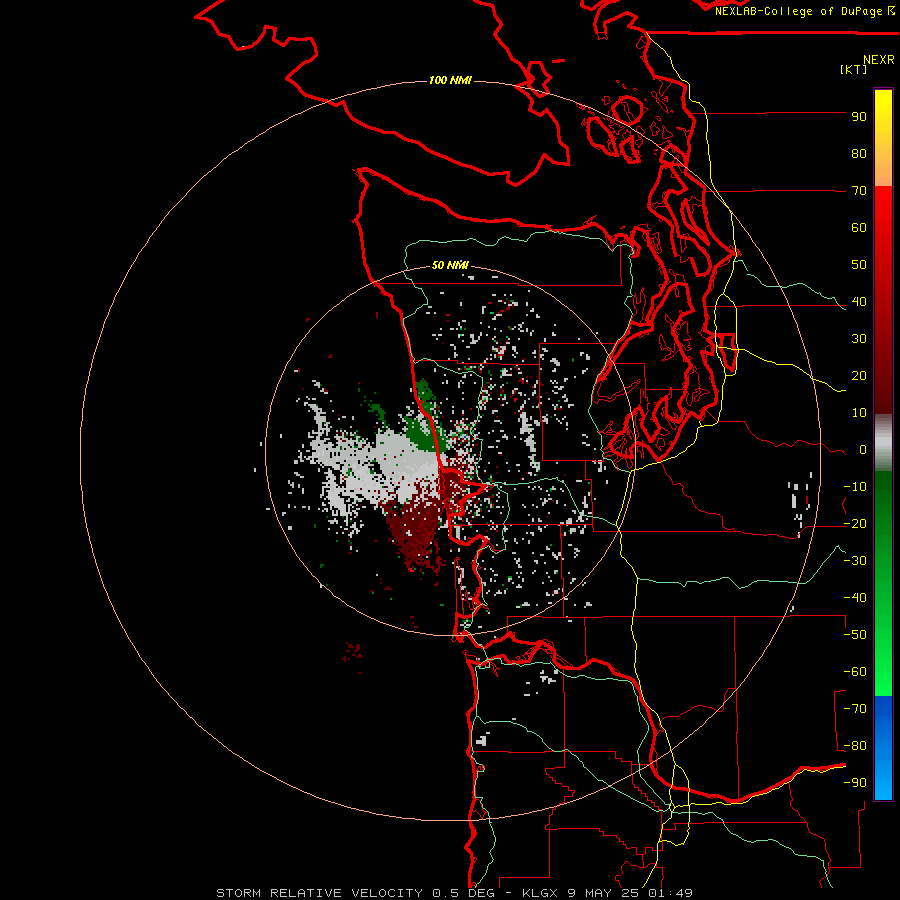Click the 100 NMI range ring label
The image size is (900, 900).
[x=450, y=80]
